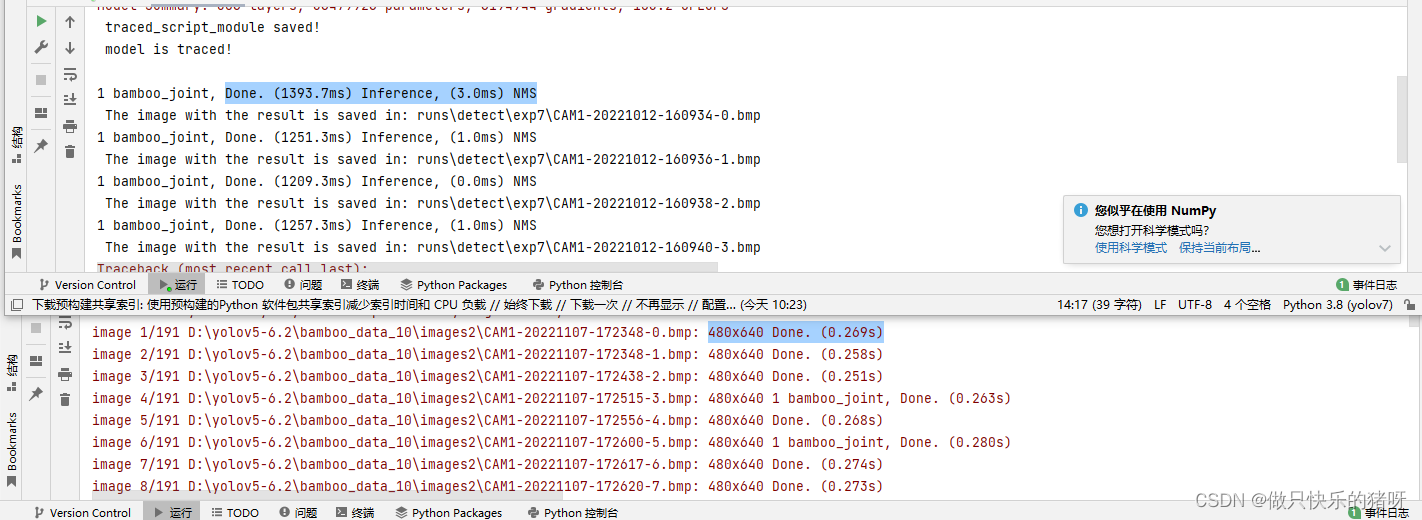Clear all trash icon, upper window
Screen dimensions: 1422x520
70,152
